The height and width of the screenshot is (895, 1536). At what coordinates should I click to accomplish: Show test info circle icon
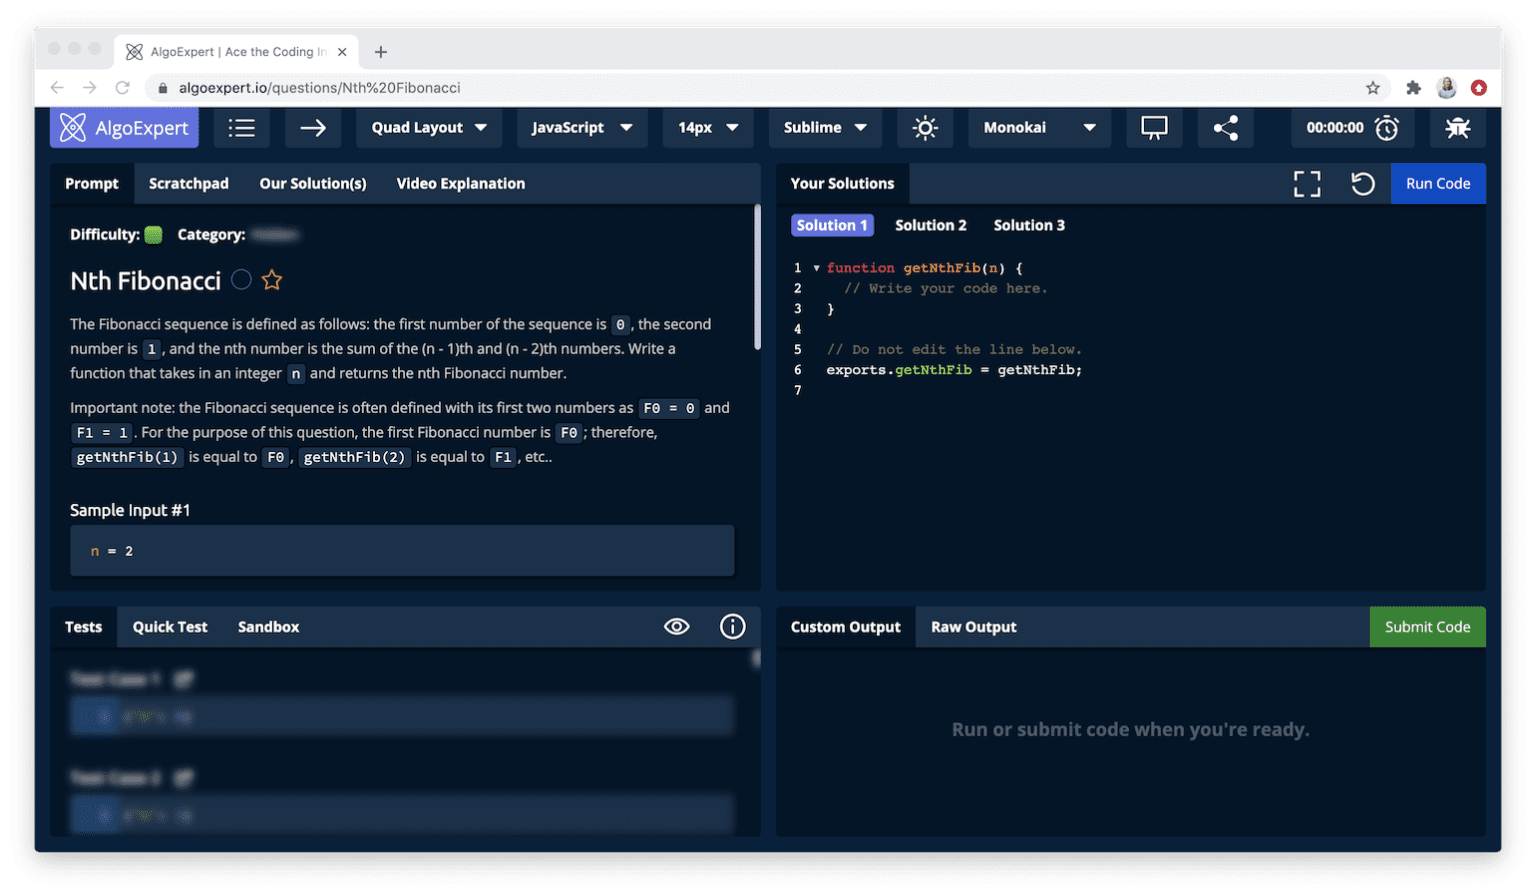pyautogui.click(x=732, y=627)
